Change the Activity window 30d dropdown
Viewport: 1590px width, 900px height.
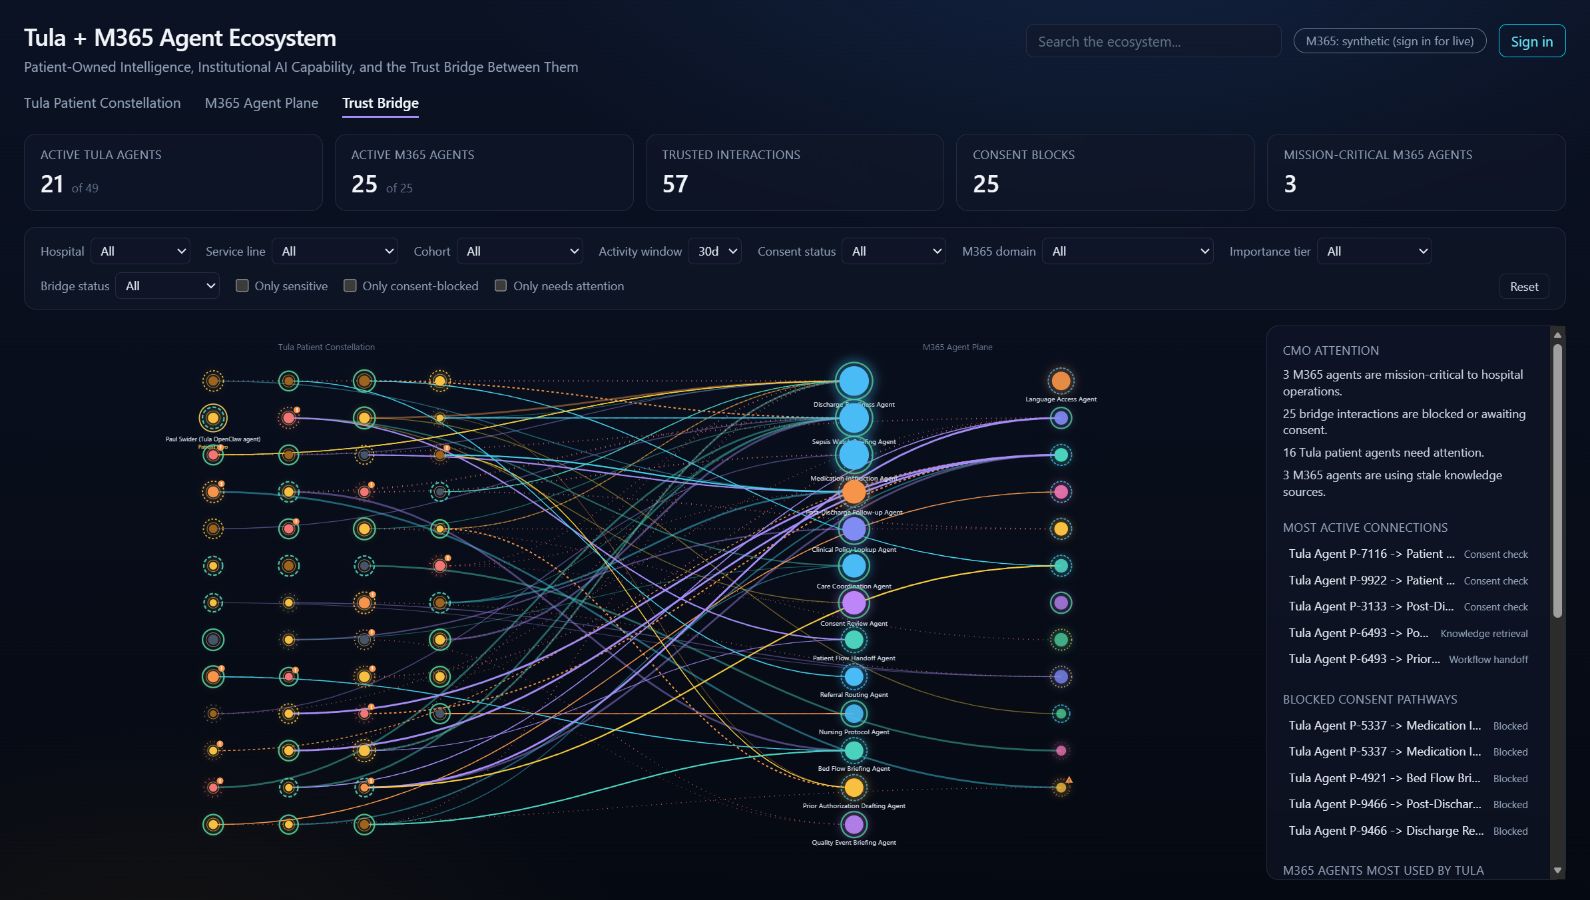coord(715,252)
